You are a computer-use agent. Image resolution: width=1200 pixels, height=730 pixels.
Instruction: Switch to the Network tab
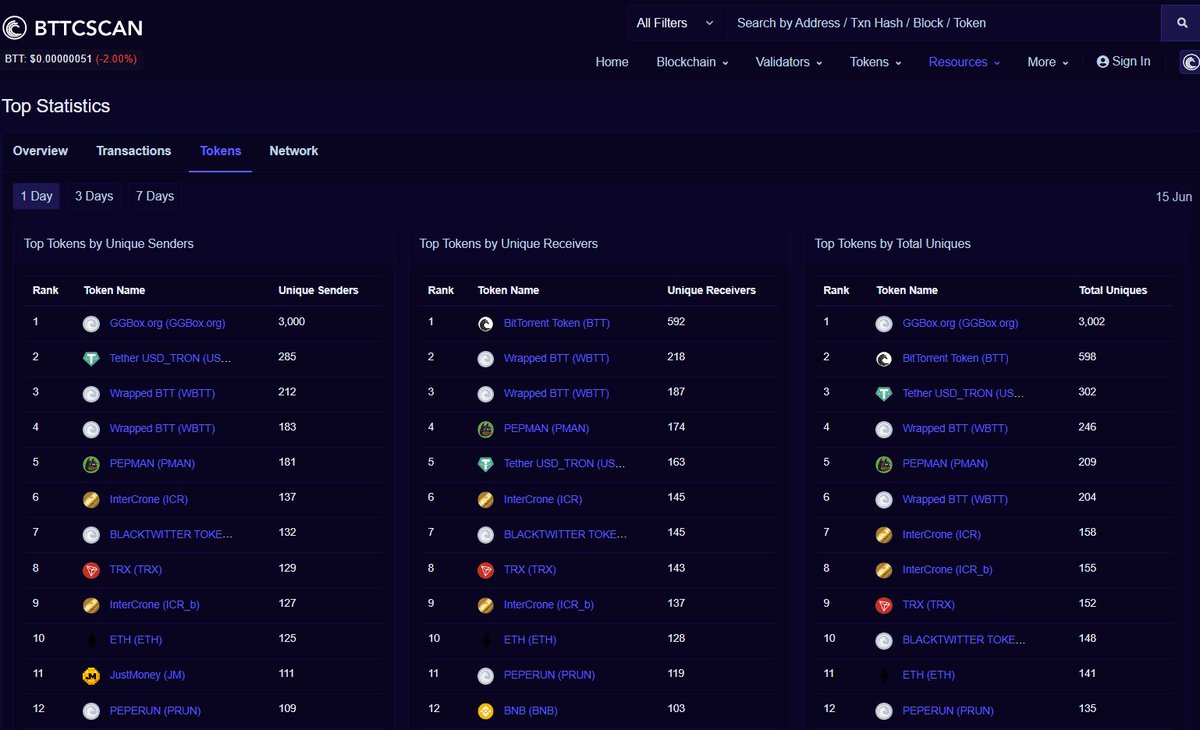point(294,151)
